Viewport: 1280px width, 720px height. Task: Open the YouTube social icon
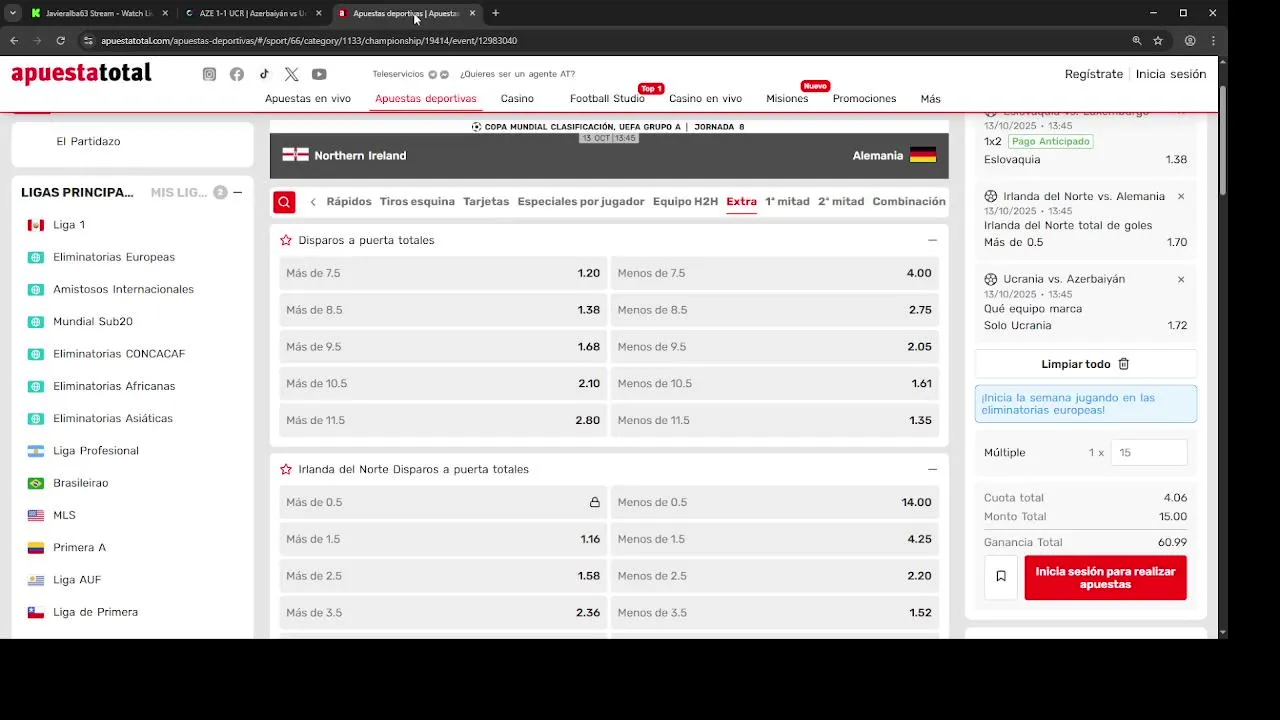[319, 74]
